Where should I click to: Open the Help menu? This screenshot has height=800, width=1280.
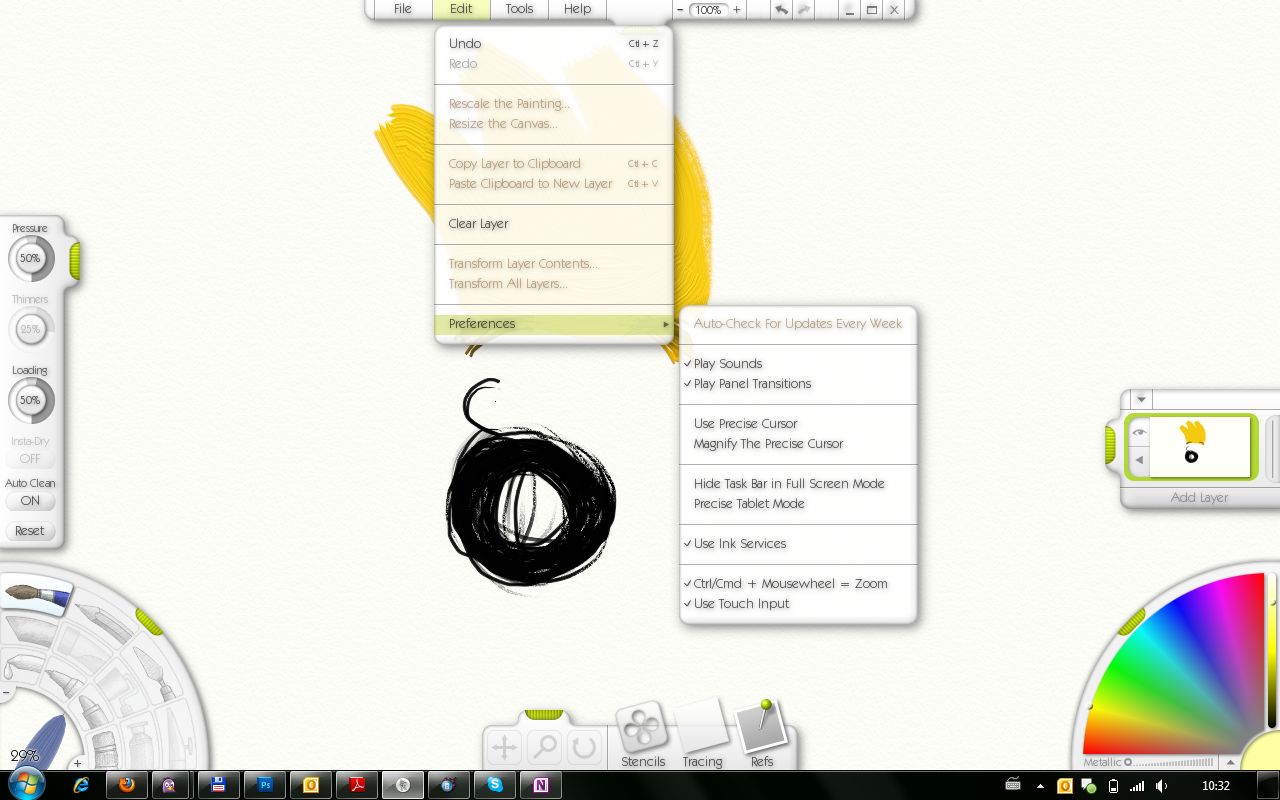(577, 9)
